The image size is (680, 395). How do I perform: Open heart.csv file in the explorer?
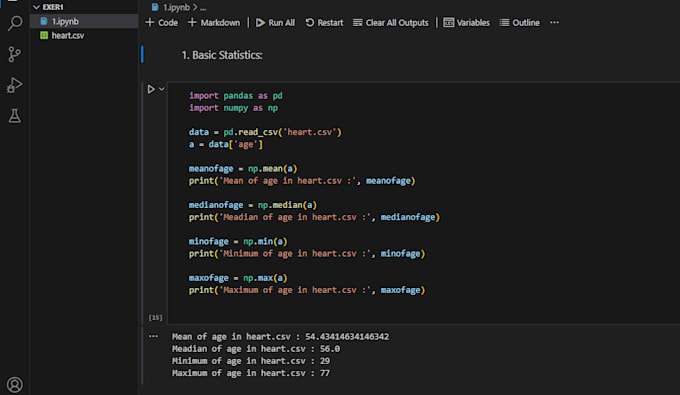84,36
